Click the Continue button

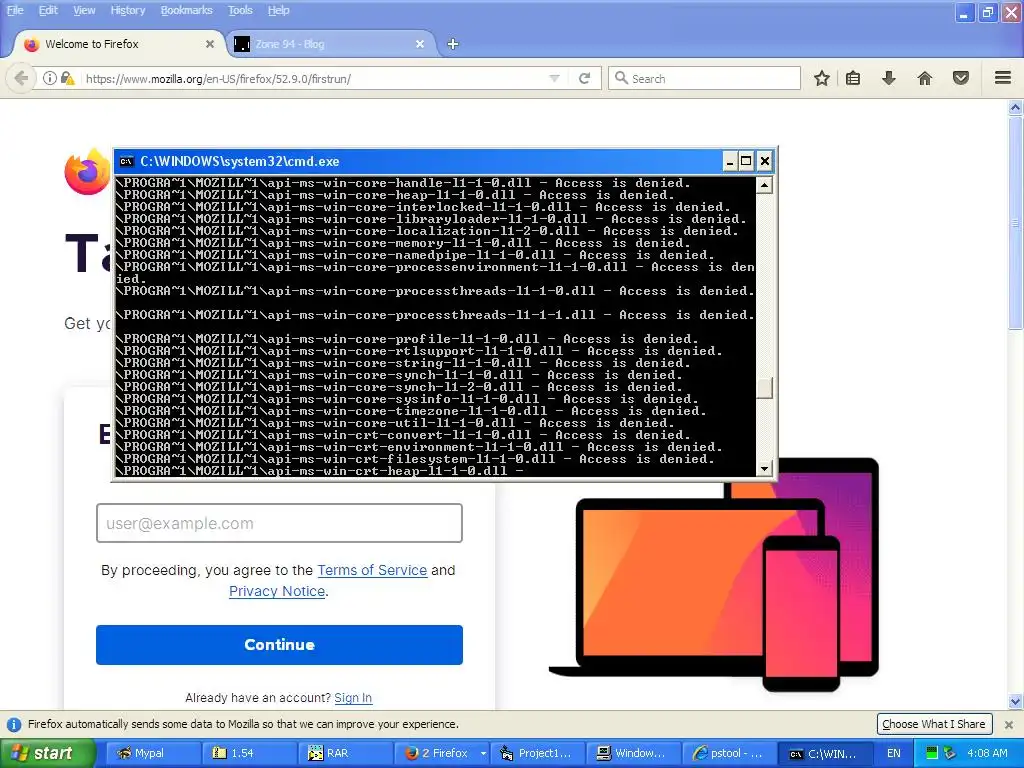[280, 645]
